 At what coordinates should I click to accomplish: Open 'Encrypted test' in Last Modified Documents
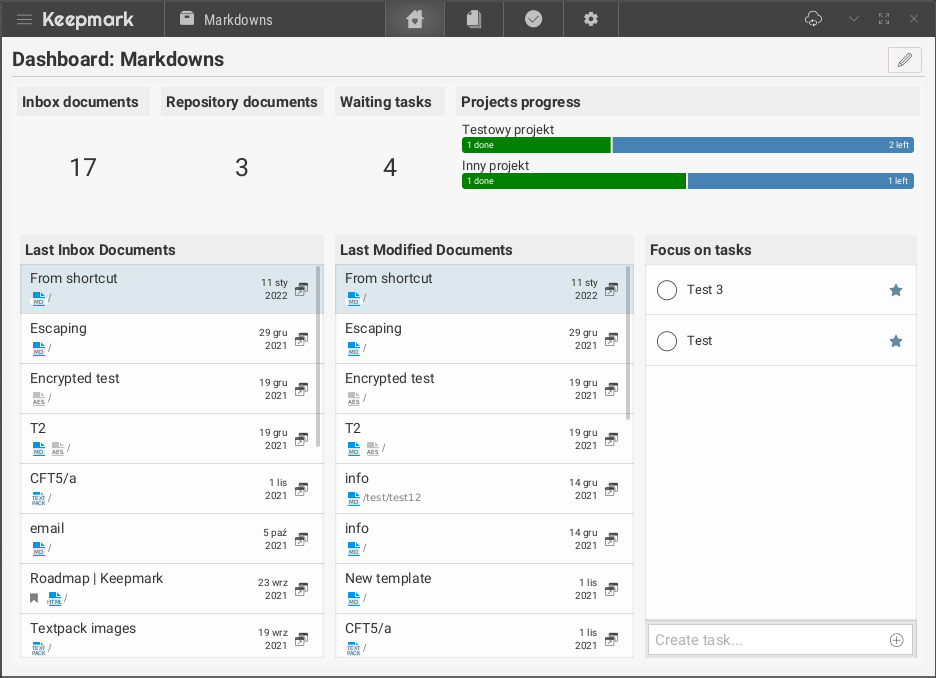(390, 379)
